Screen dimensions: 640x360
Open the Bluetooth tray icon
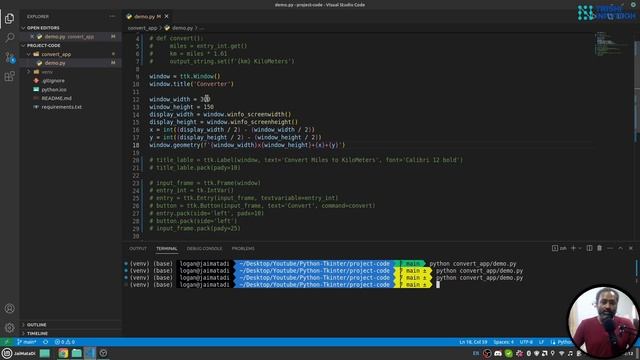(529, 353)
